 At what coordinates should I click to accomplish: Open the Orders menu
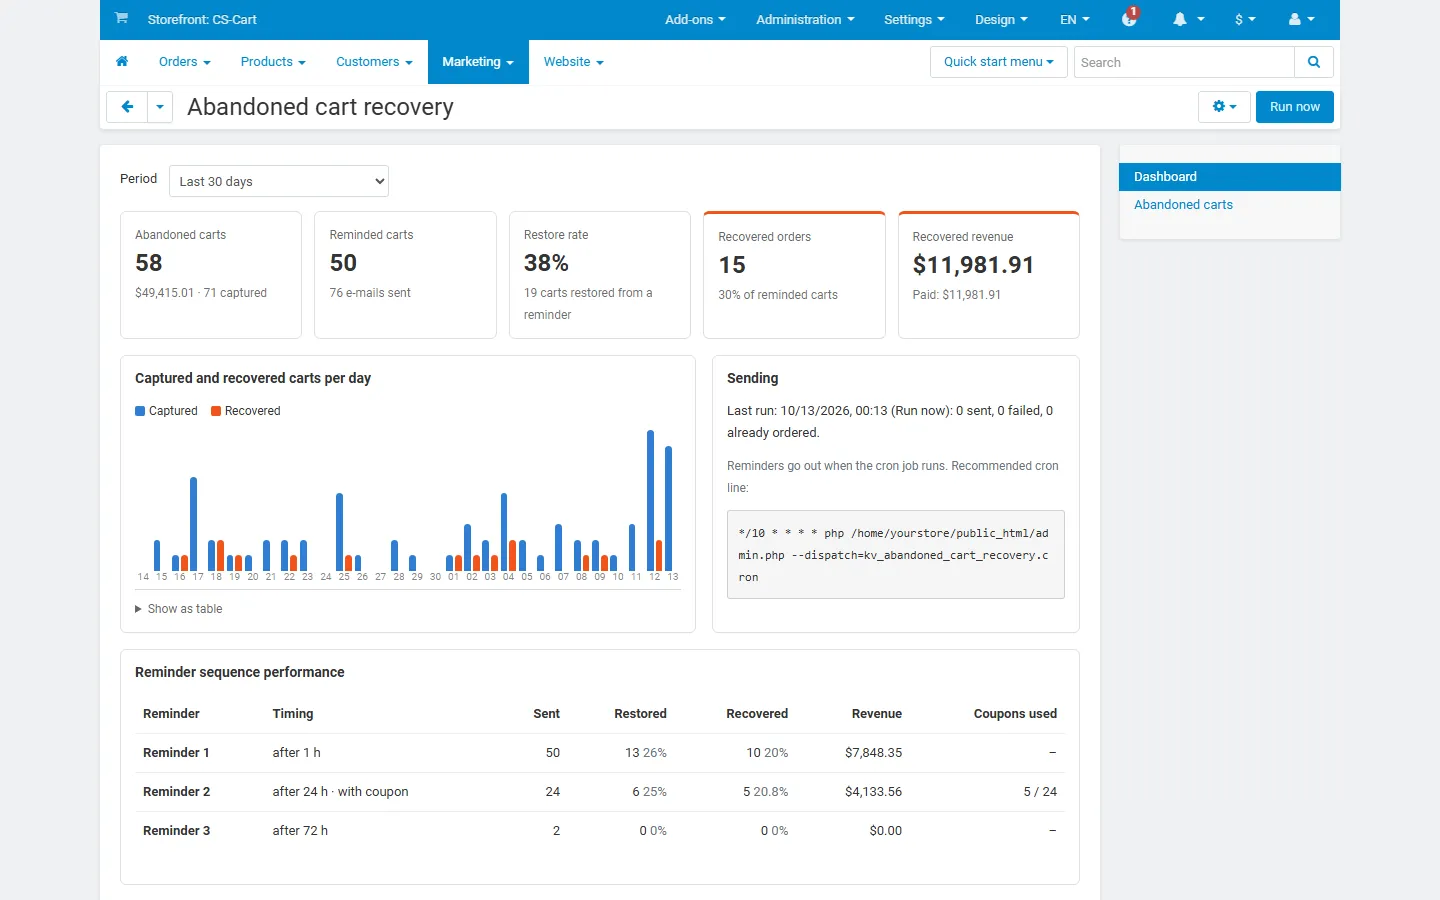185,62
